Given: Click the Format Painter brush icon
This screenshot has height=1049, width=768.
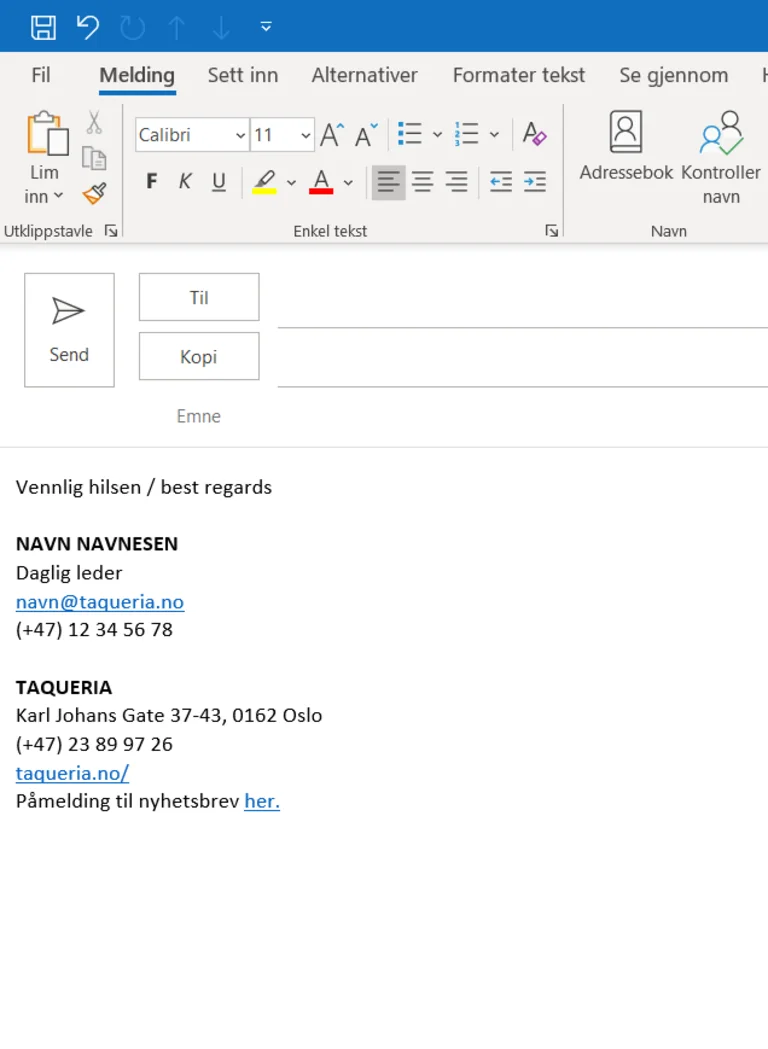Looking at the screenshot, I should tap(94, 193).
